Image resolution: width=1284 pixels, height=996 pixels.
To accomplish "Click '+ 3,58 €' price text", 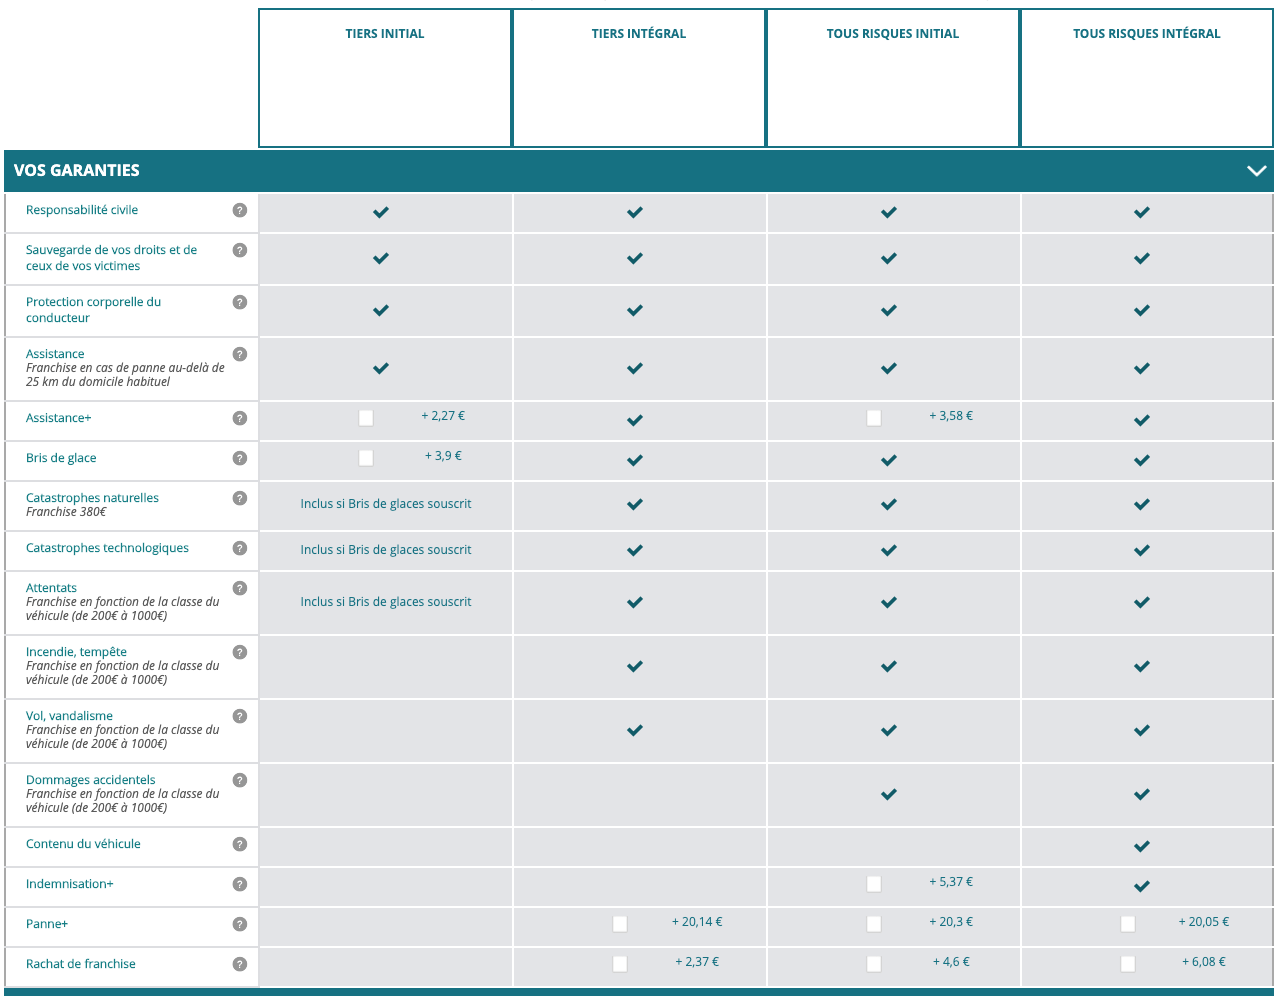I will [x=951, y=416].
